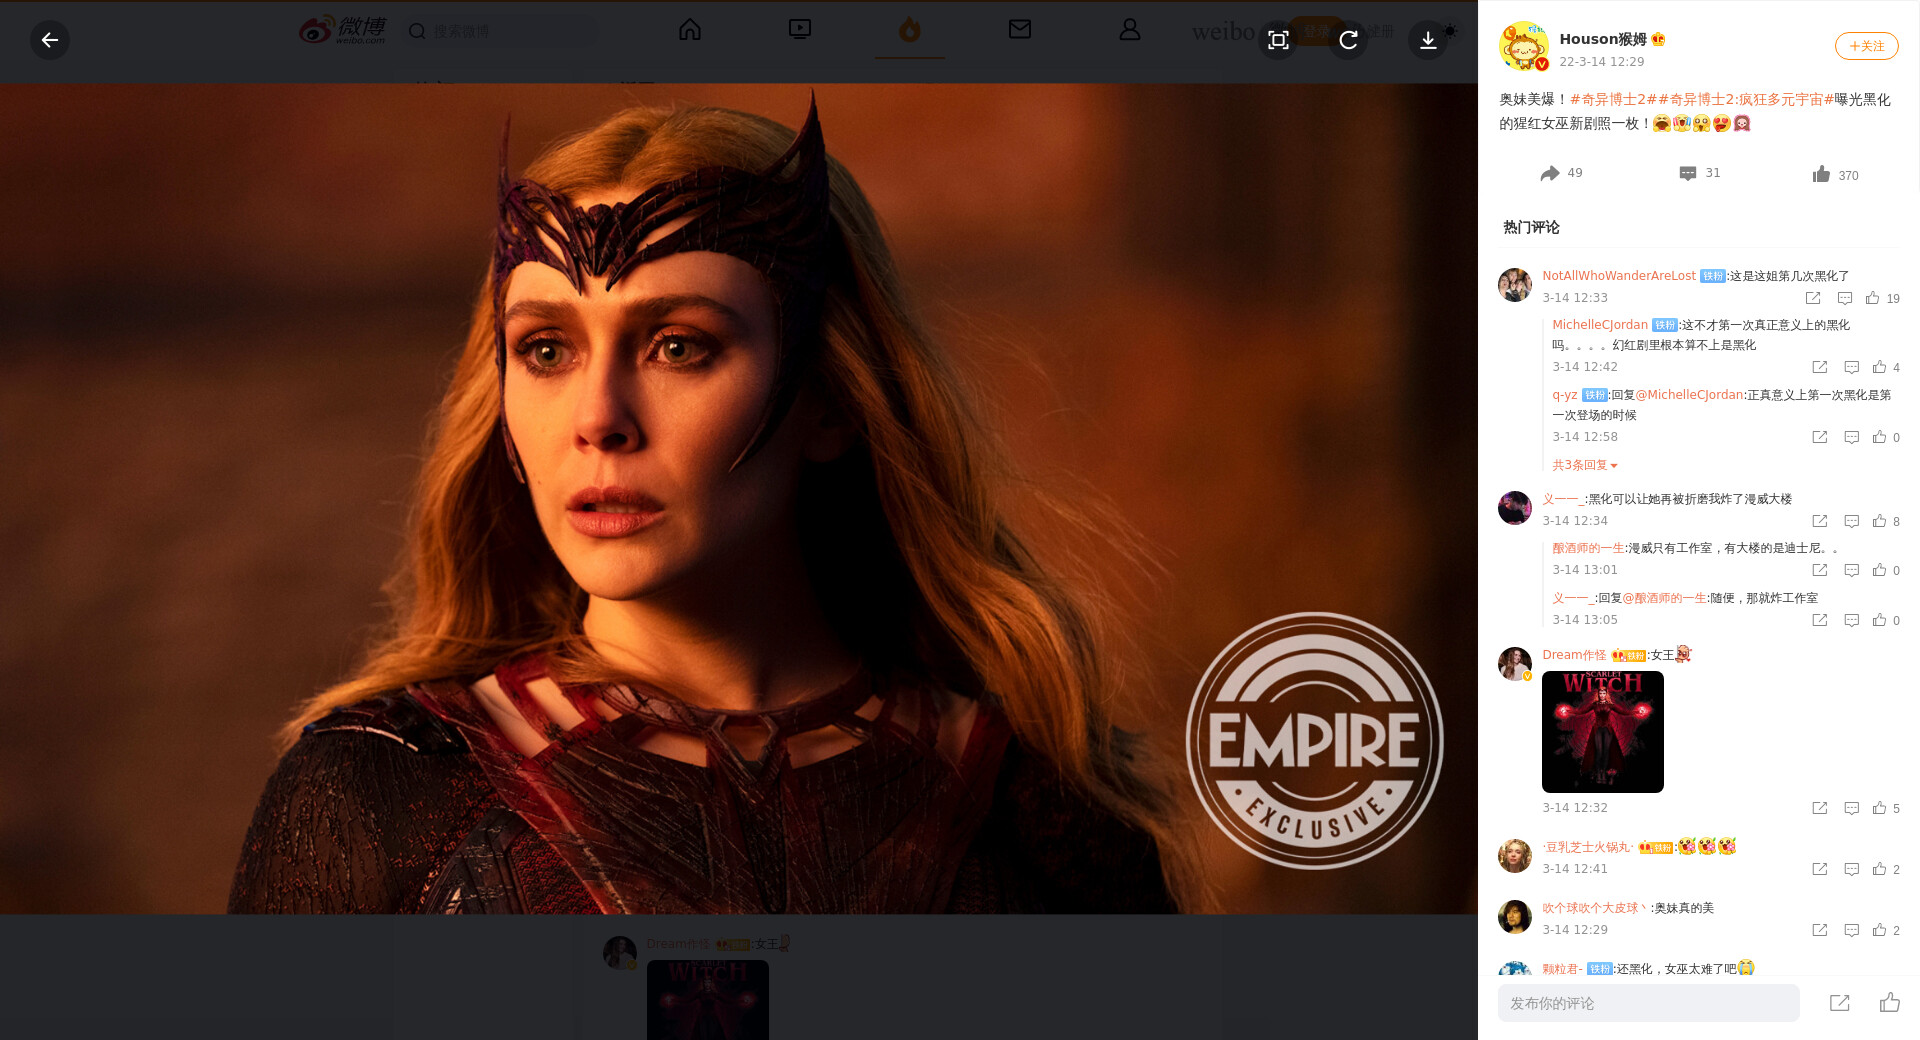This screenshot has height=1040, width=1920.
Task: Click the back arrow button
Action: [50, 40]
